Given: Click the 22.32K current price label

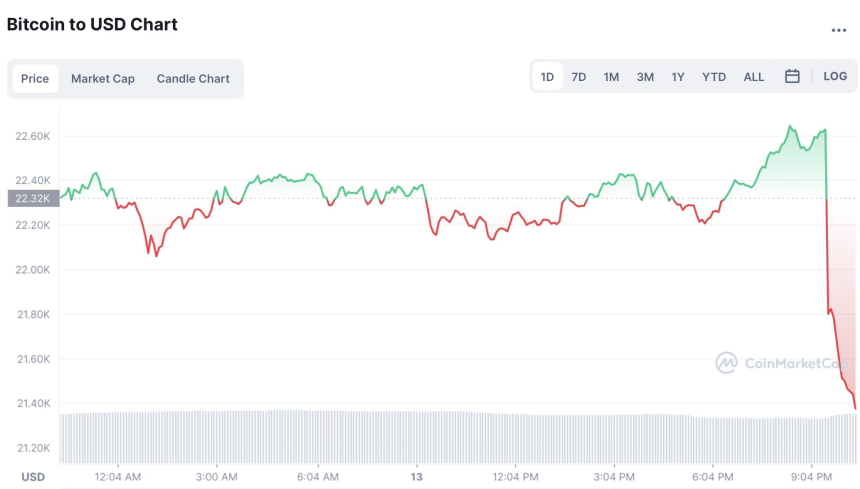Looking at the screenshot, I should point(34,199).
